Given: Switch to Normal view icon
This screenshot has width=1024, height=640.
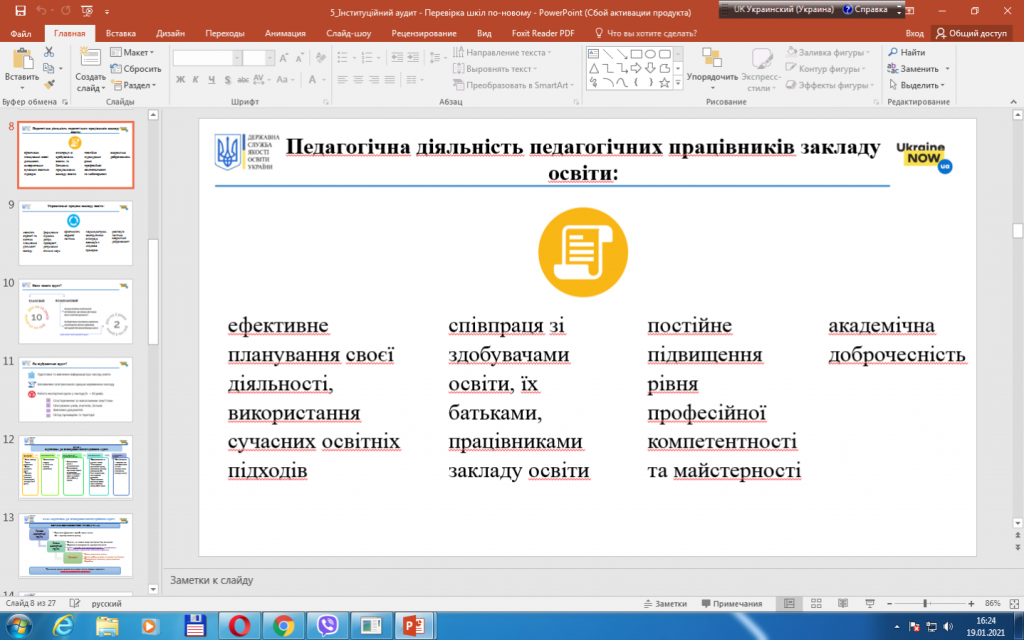Looking at the screenshot, I should click(x=789, y=604).
